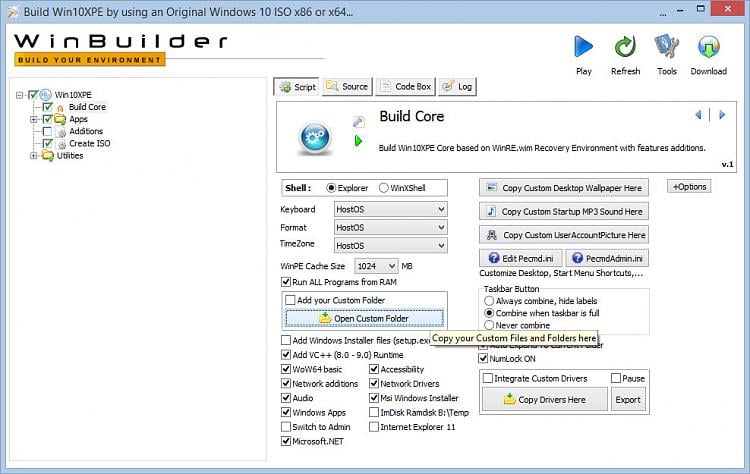
Task: Open the WinPE Cache Size dropdown
Action: (376, 266)
